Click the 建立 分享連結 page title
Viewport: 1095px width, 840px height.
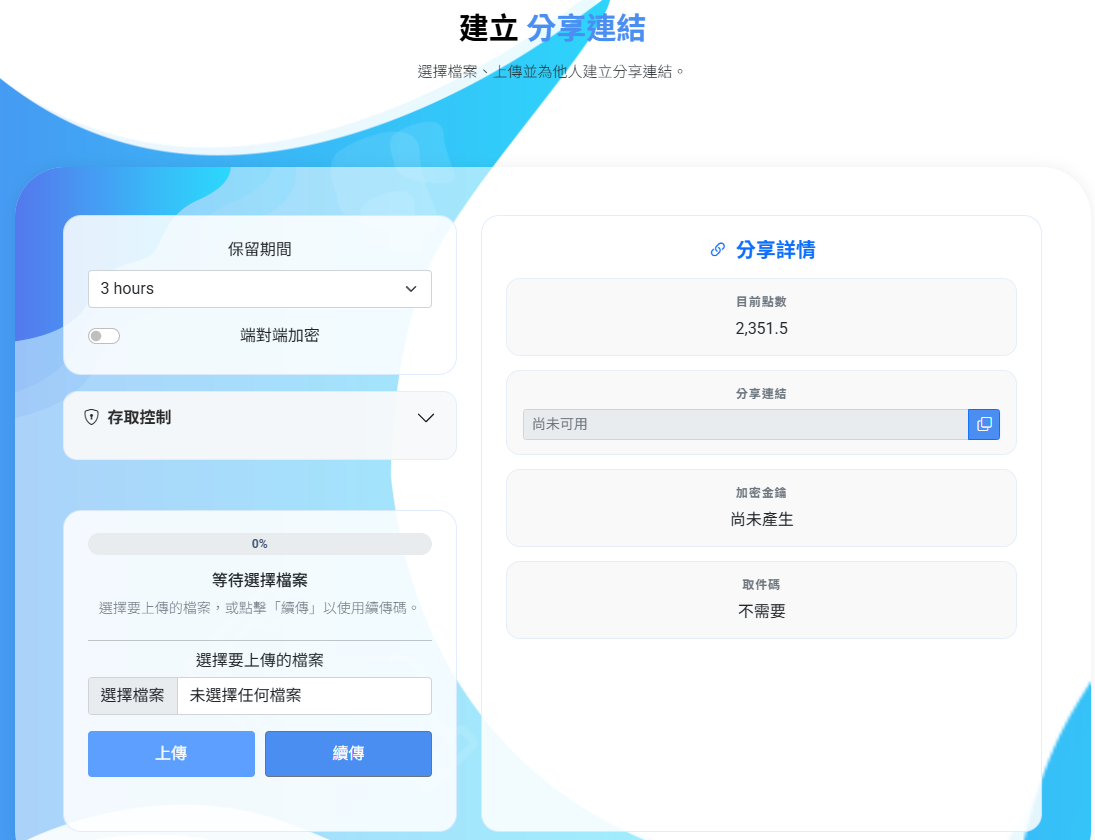coord(552,29)
